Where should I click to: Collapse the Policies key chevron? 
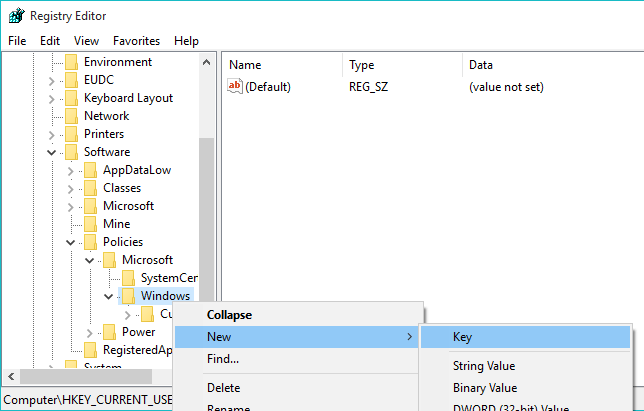(71, 242)
